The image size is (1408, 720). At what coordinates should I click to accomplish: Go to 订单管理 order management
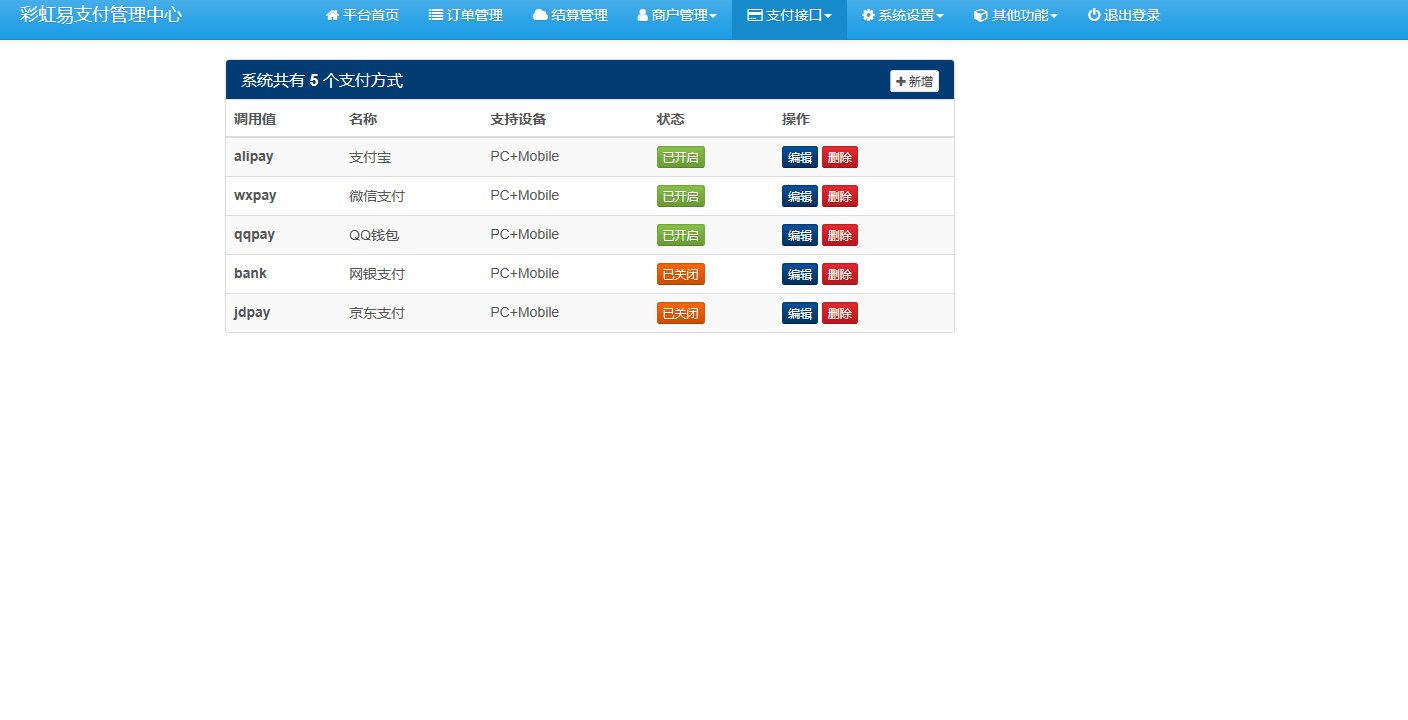pyautogui.click(x=465, y=15)
